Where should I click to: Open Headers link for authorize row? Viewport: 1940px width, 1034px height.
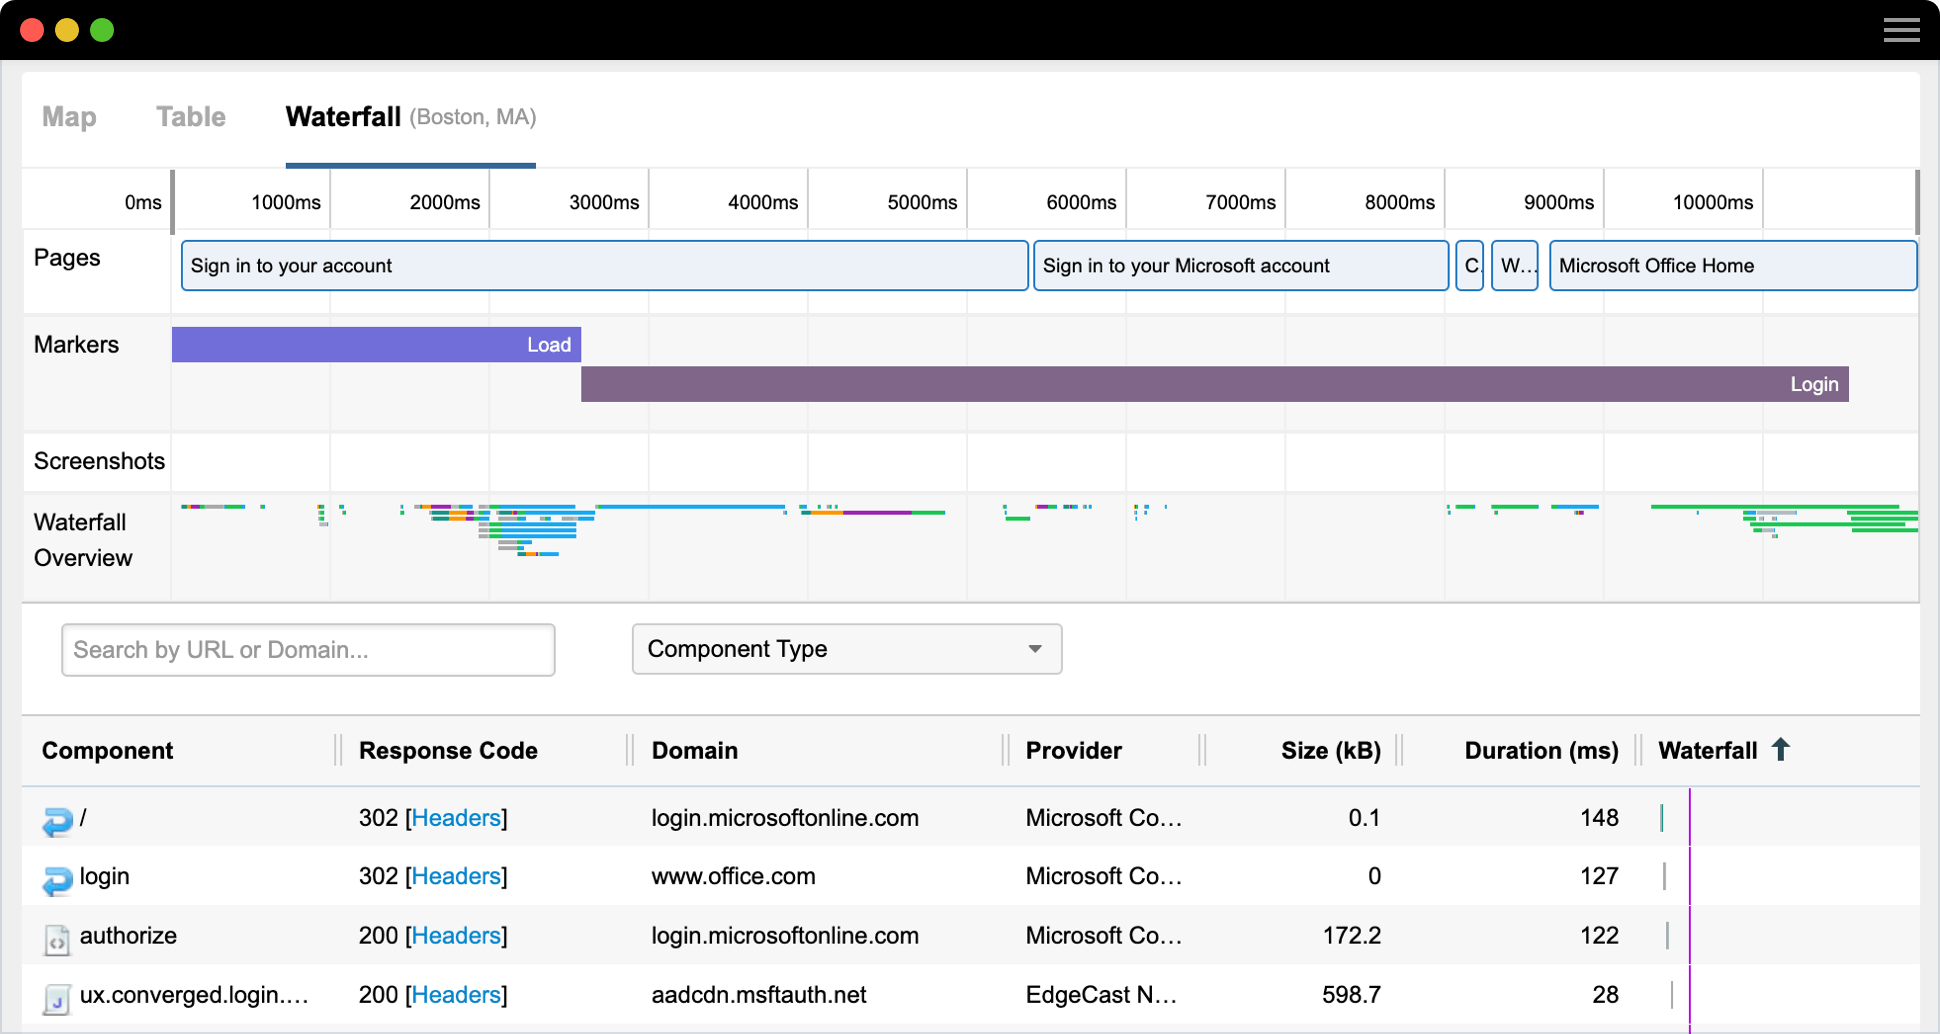pos(456,936)
